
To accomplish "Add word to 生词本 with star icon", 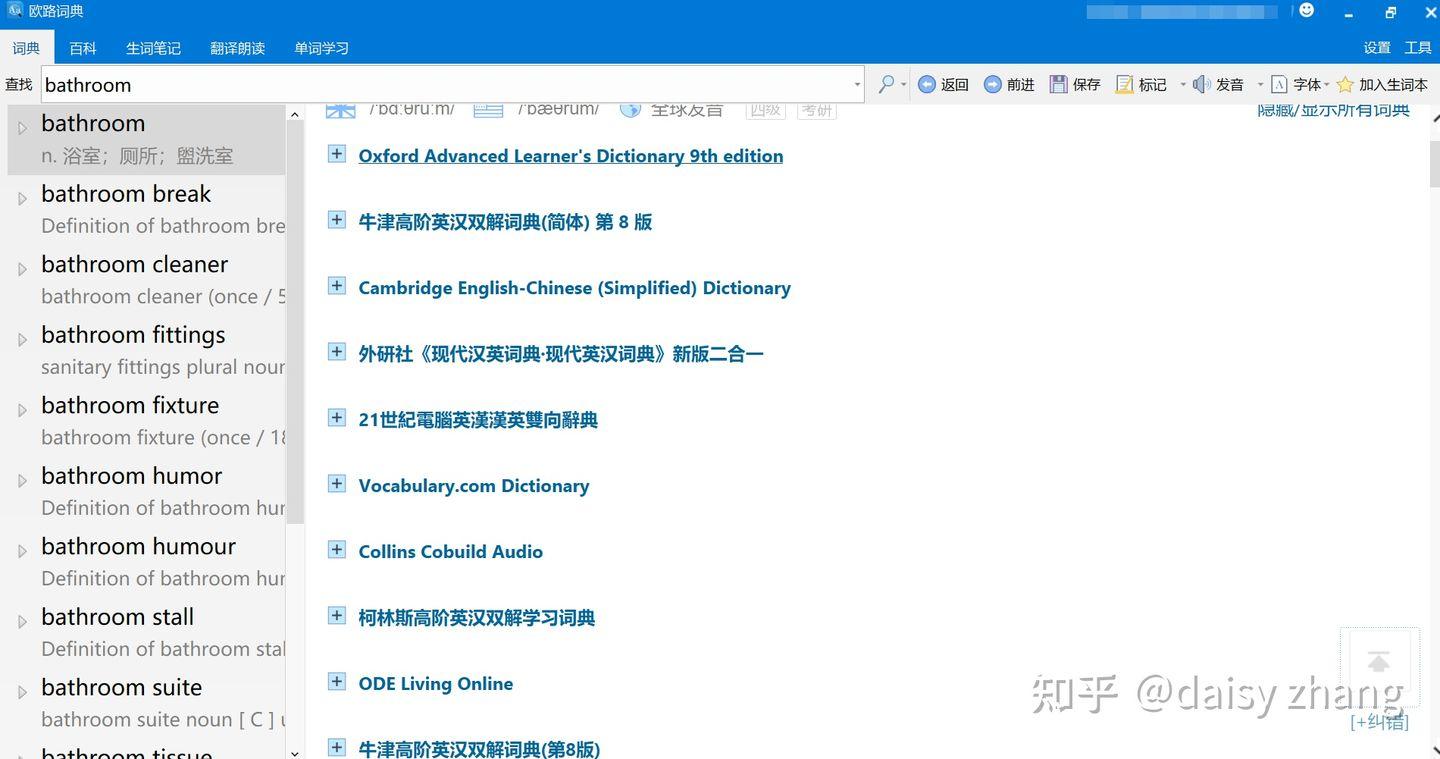I will pyautogui.click(x=1345, y=85).
